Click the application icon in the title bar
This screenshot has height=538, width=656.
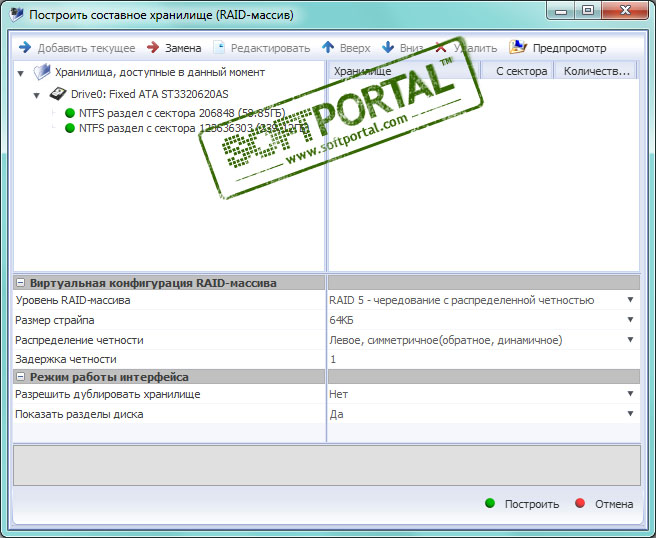point(17,14)
